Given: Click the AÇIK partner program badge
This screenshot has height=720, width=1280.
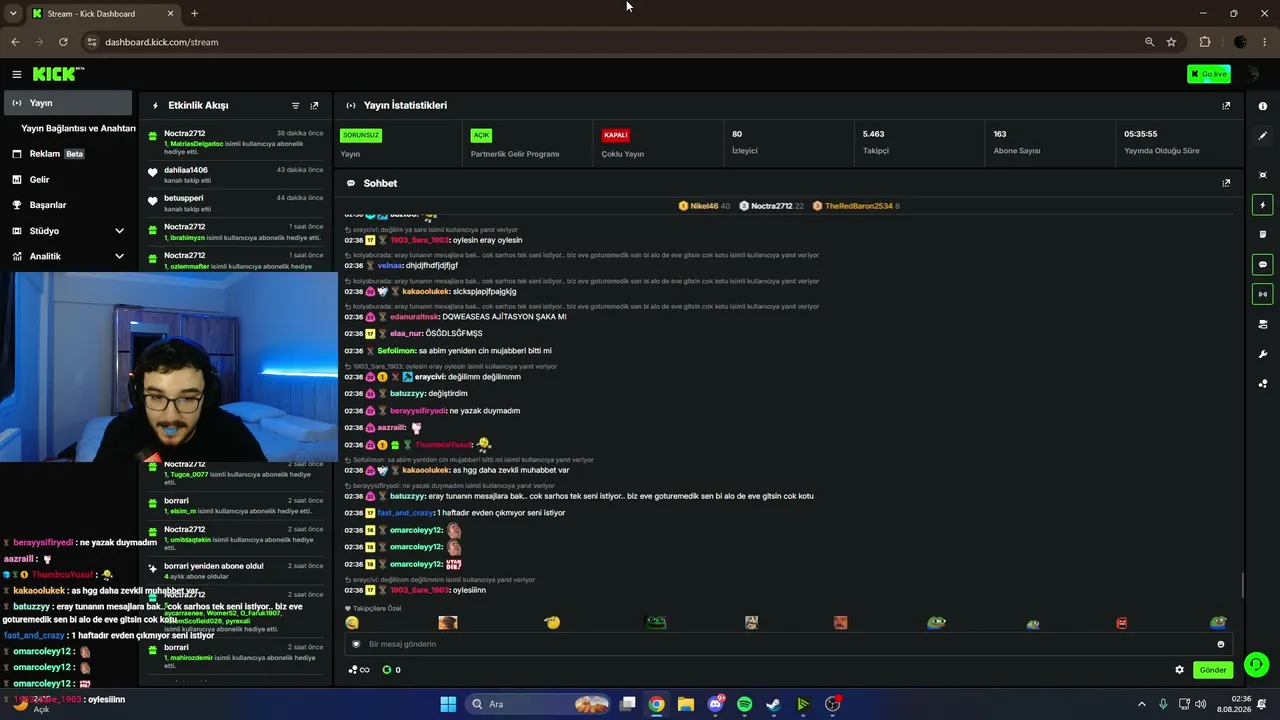Looking at the screenshot, I should point(481,135).
